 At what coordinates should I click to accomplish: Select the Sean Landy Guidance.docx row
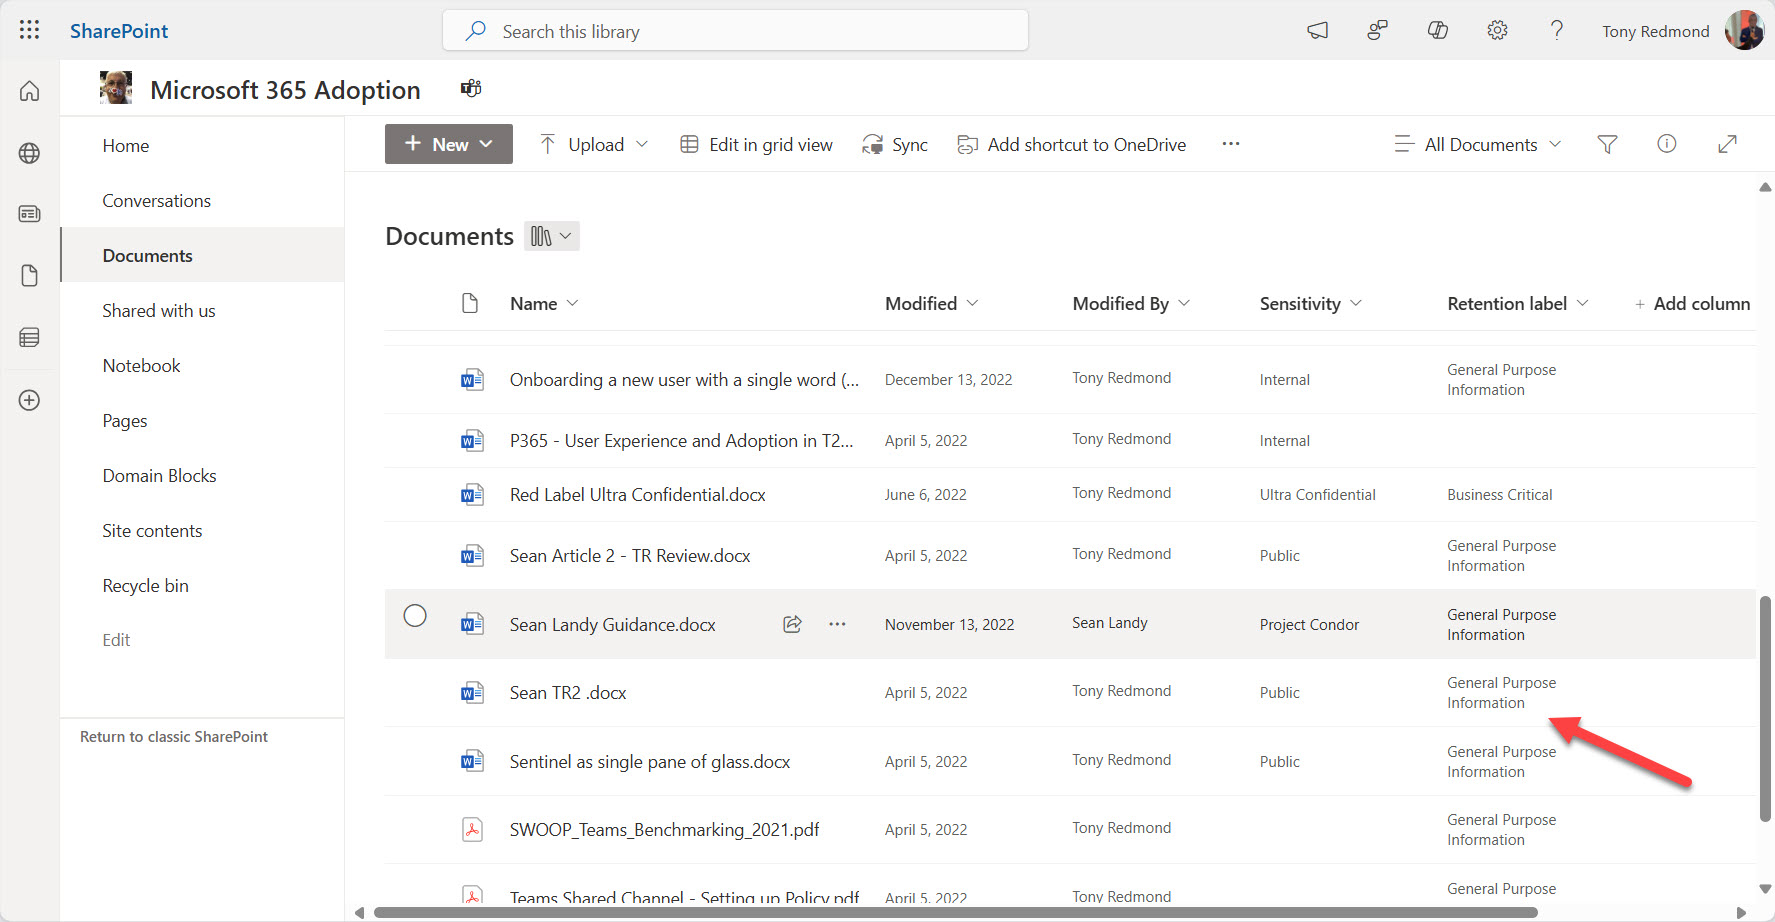415,616
